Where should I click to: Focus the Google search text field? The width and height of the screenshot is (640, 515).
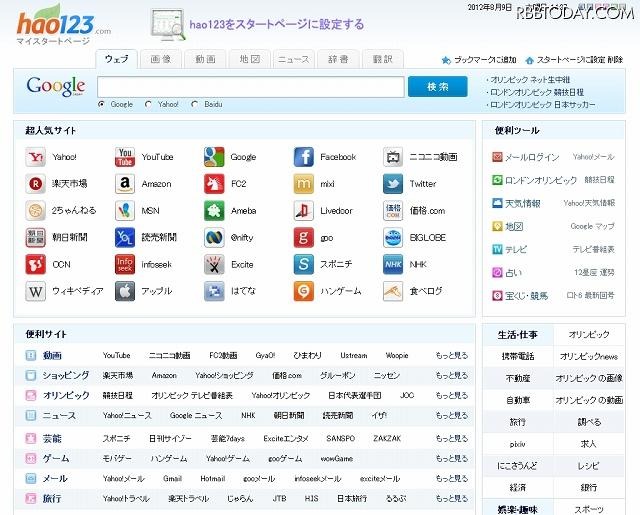251,87
